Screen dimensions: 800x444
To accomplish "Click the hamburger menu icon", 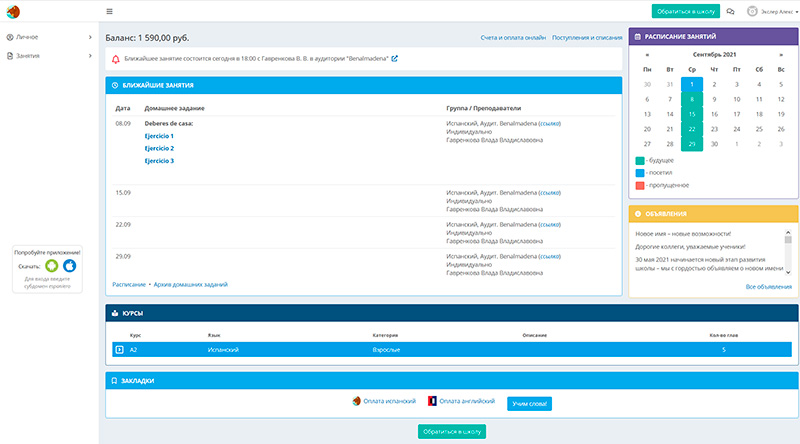I will [109, 11].
